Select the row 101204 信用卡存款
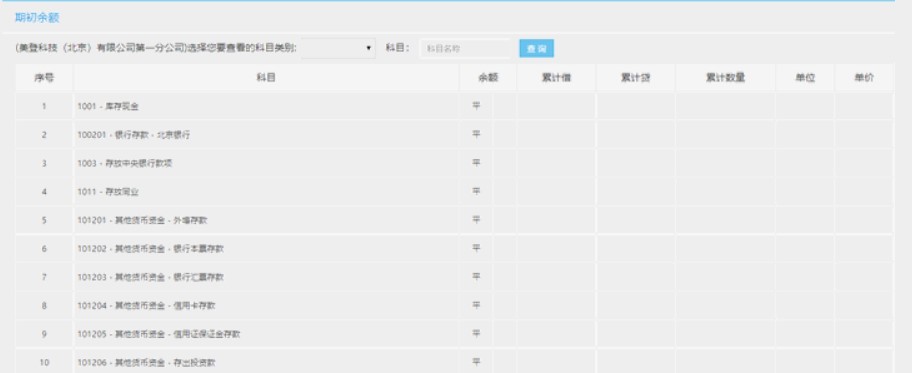912x373 pixels. (x=455, y=306)
